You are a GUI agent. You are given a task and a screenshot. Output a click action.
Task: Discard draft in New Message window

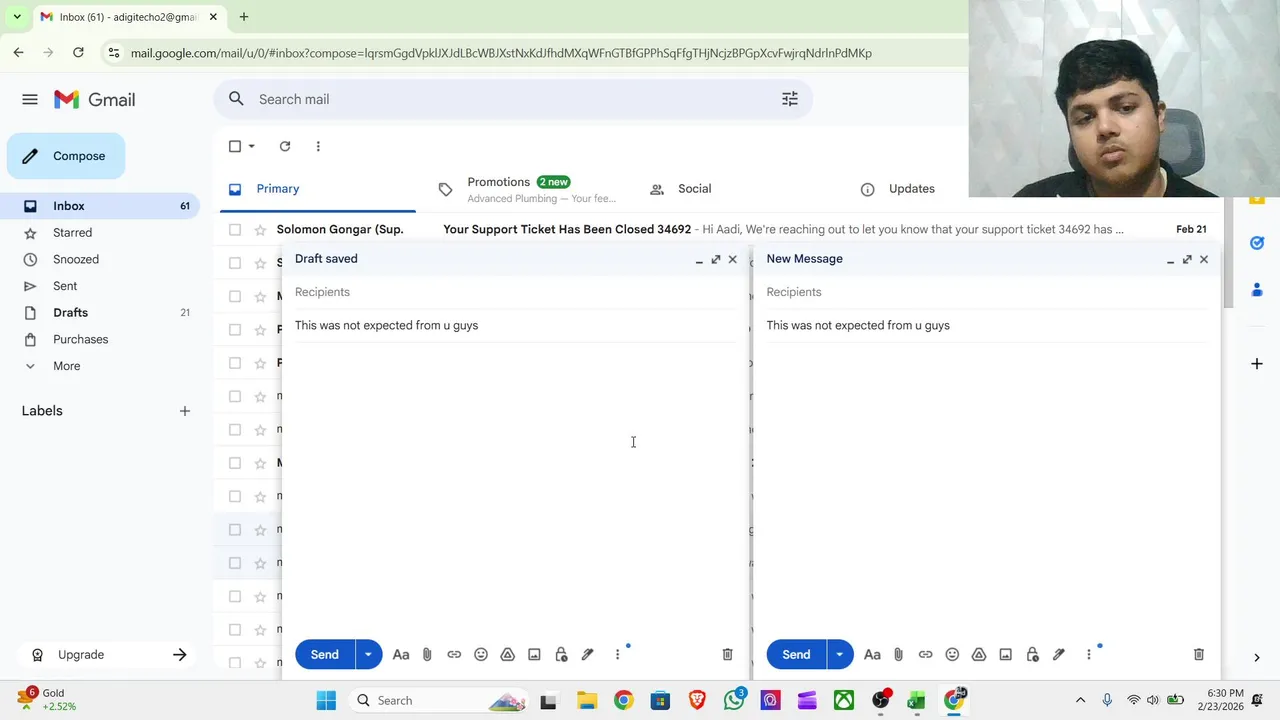[1199, 654]
